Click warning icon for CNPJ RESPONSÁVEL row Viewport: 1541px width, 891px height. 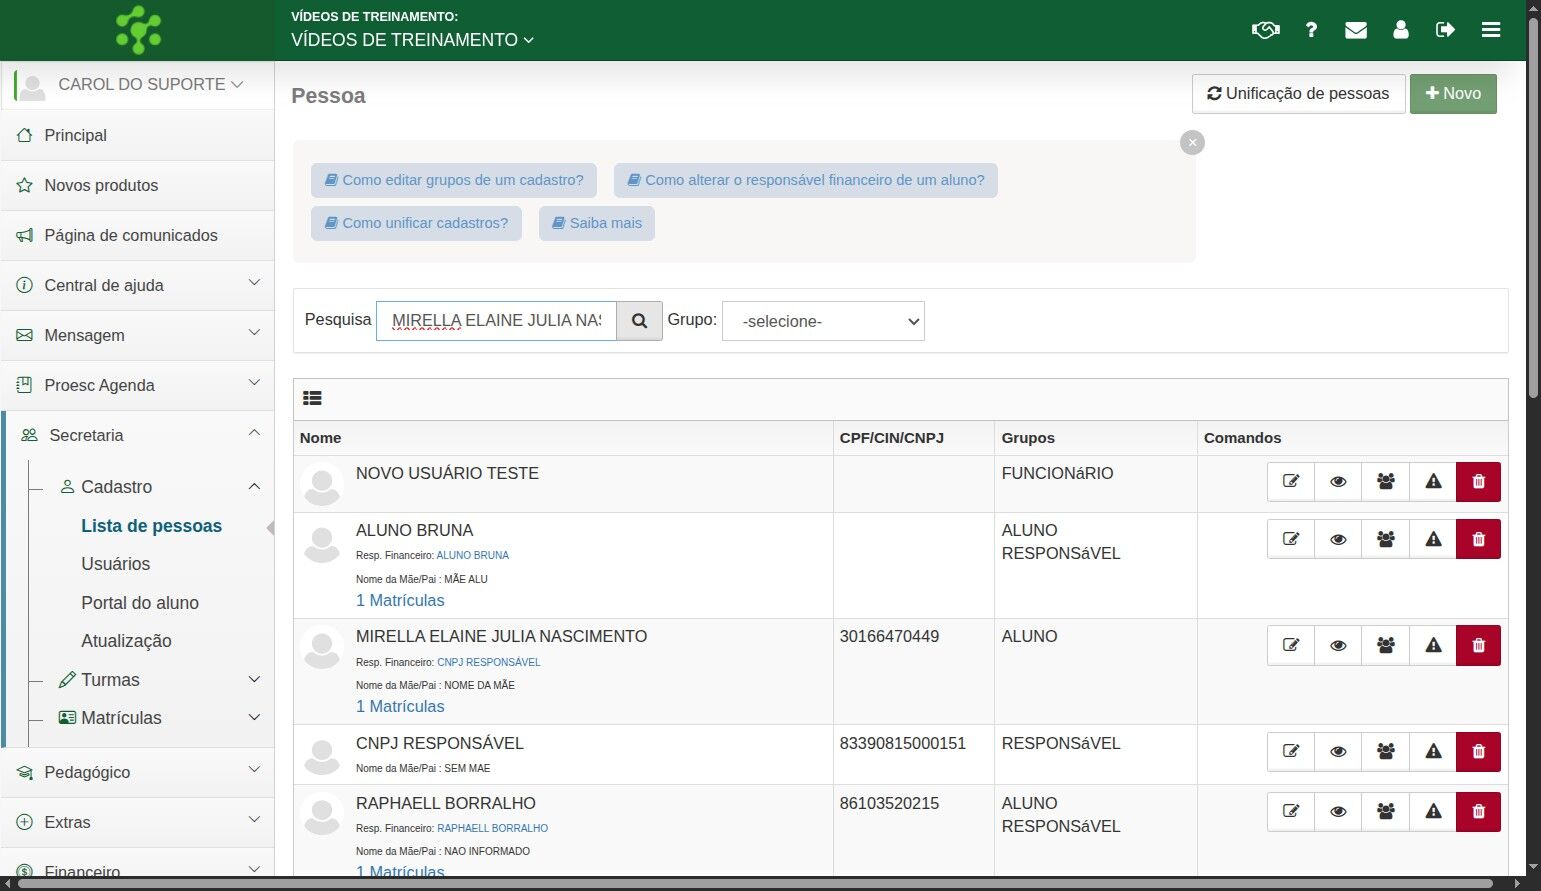point(1433,752)
